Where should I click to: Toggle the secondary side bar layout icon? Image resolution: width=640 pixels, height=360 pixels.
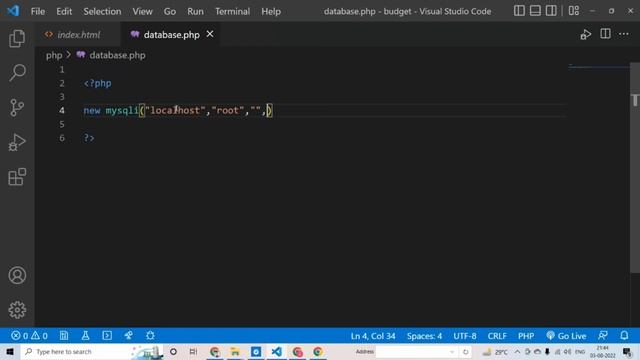coord(551,11)
